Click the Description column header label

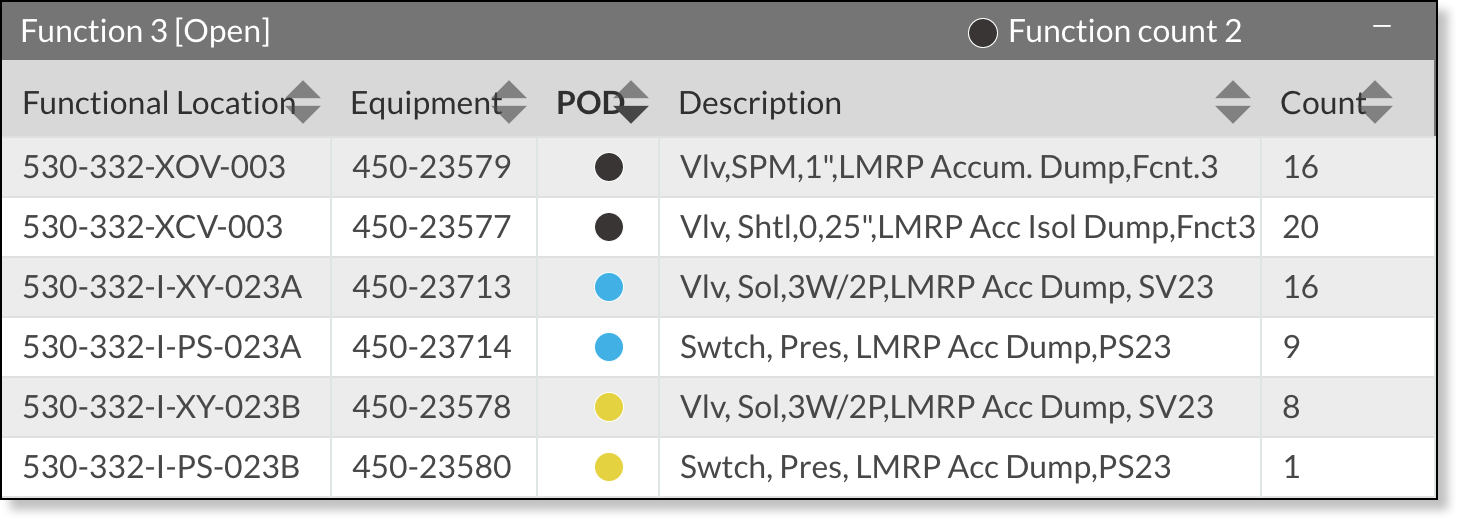[x=760, y=103]
